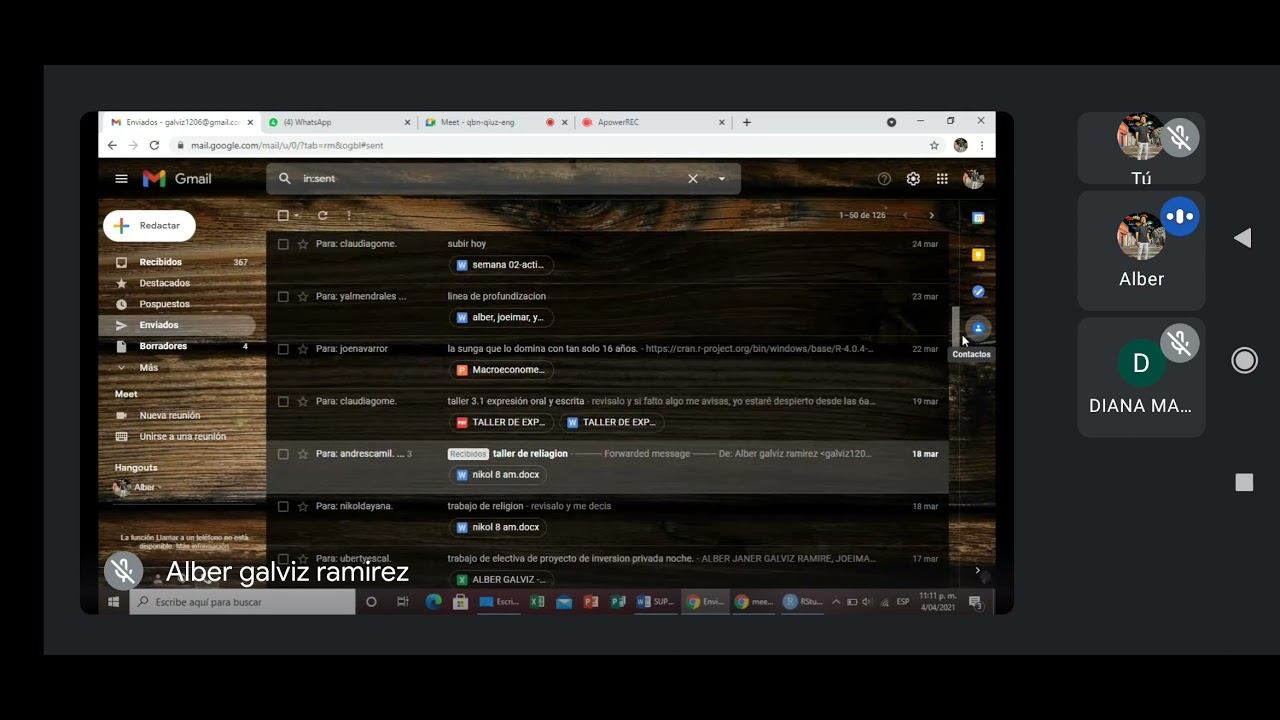Open select-all dropdown arrow in toolbar
1280x720 pixels.
tap(297, 216)
